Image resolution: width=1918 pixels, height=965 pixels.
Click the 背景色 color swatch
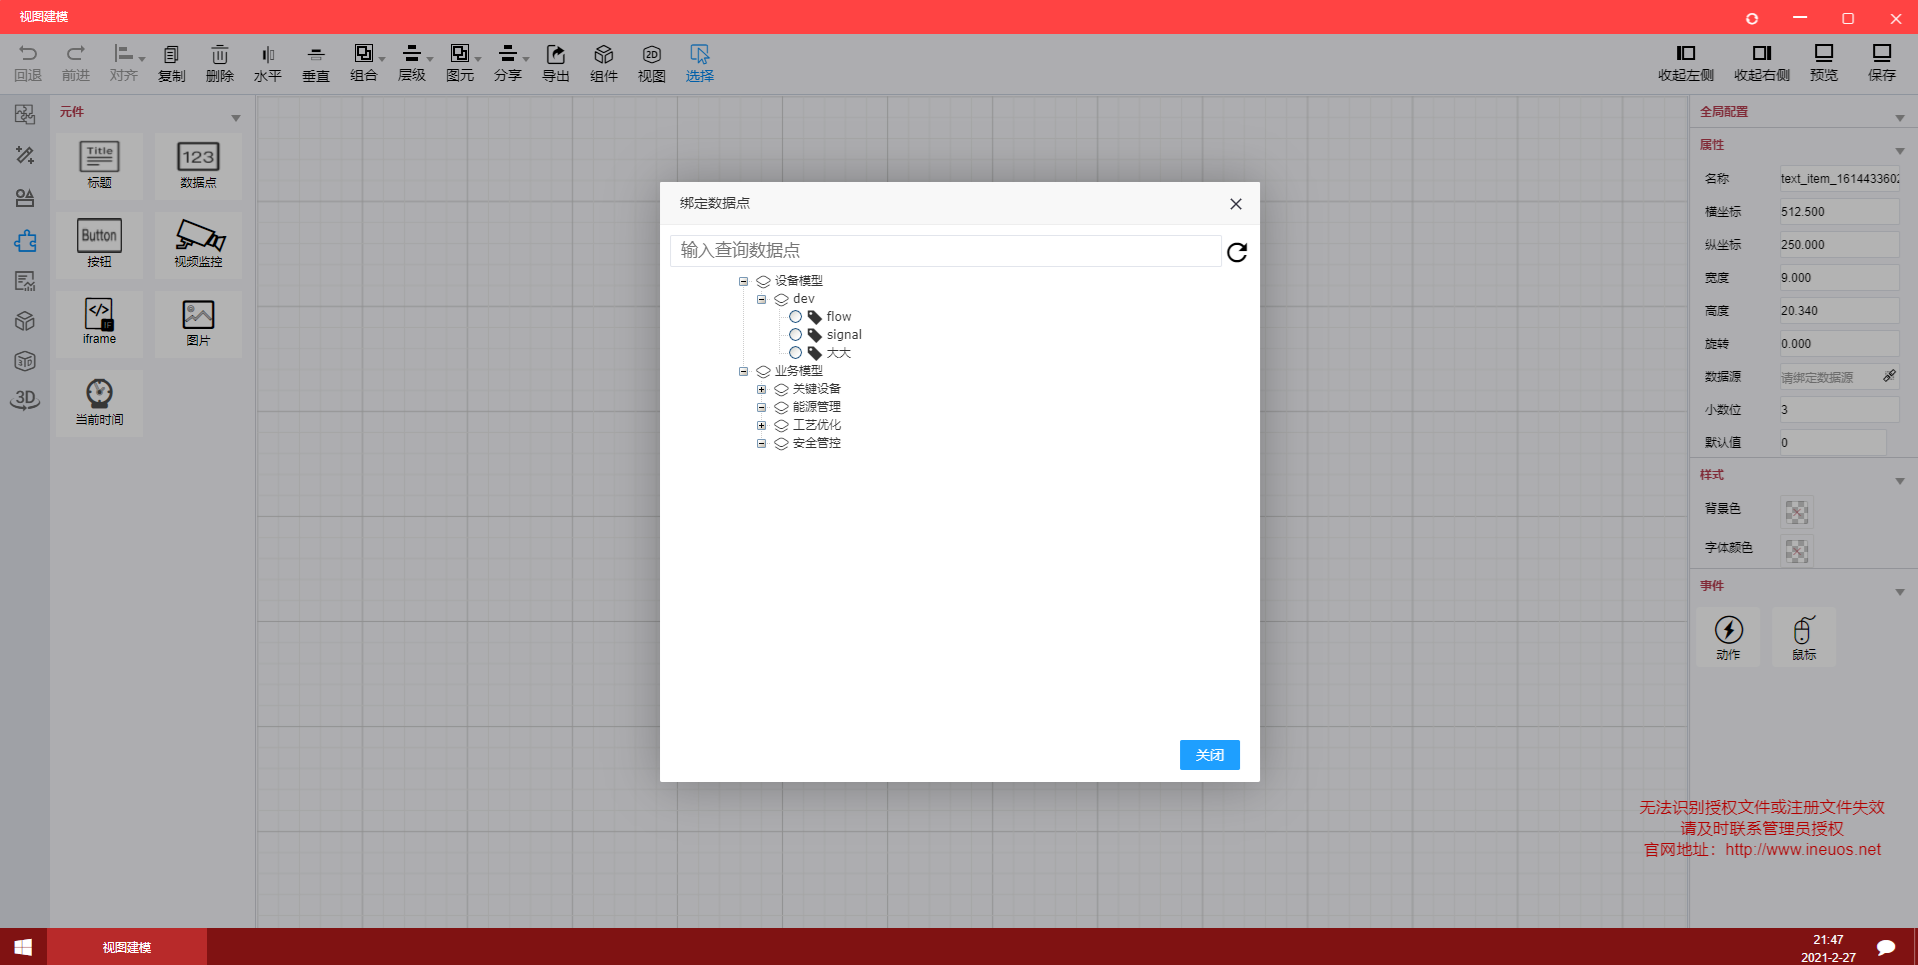point(1797,512)
